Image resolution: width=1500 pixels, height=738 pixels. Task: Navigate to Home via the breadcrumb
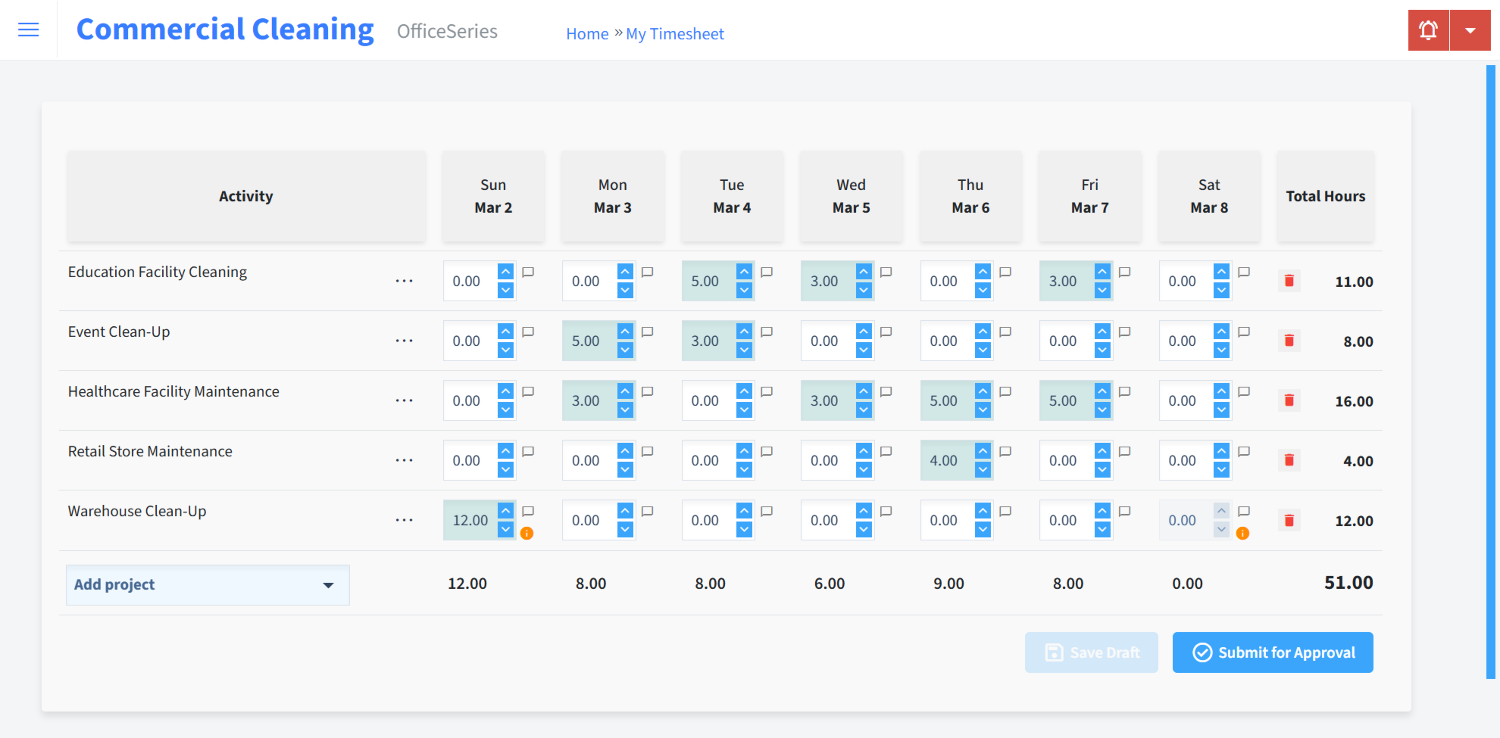[587, 33]
